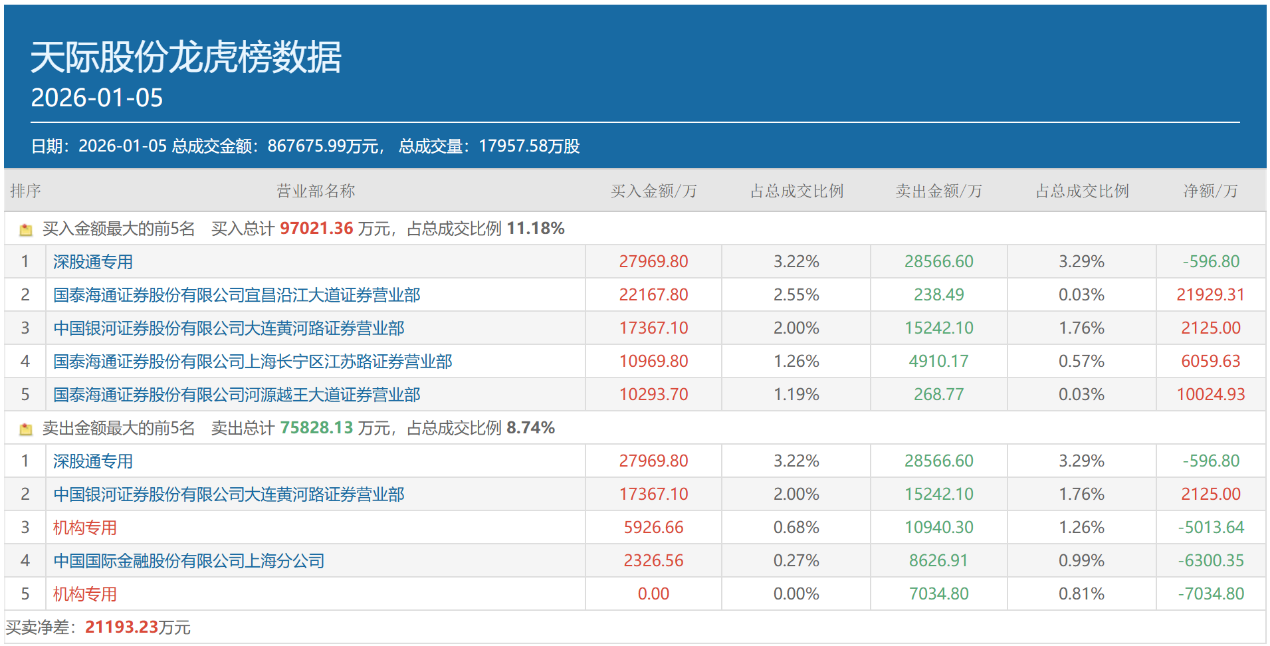This screenshot has height=646, width=1270.
Task: Click the icon beside 卖出金额最大的前5名
Action: 27,429
